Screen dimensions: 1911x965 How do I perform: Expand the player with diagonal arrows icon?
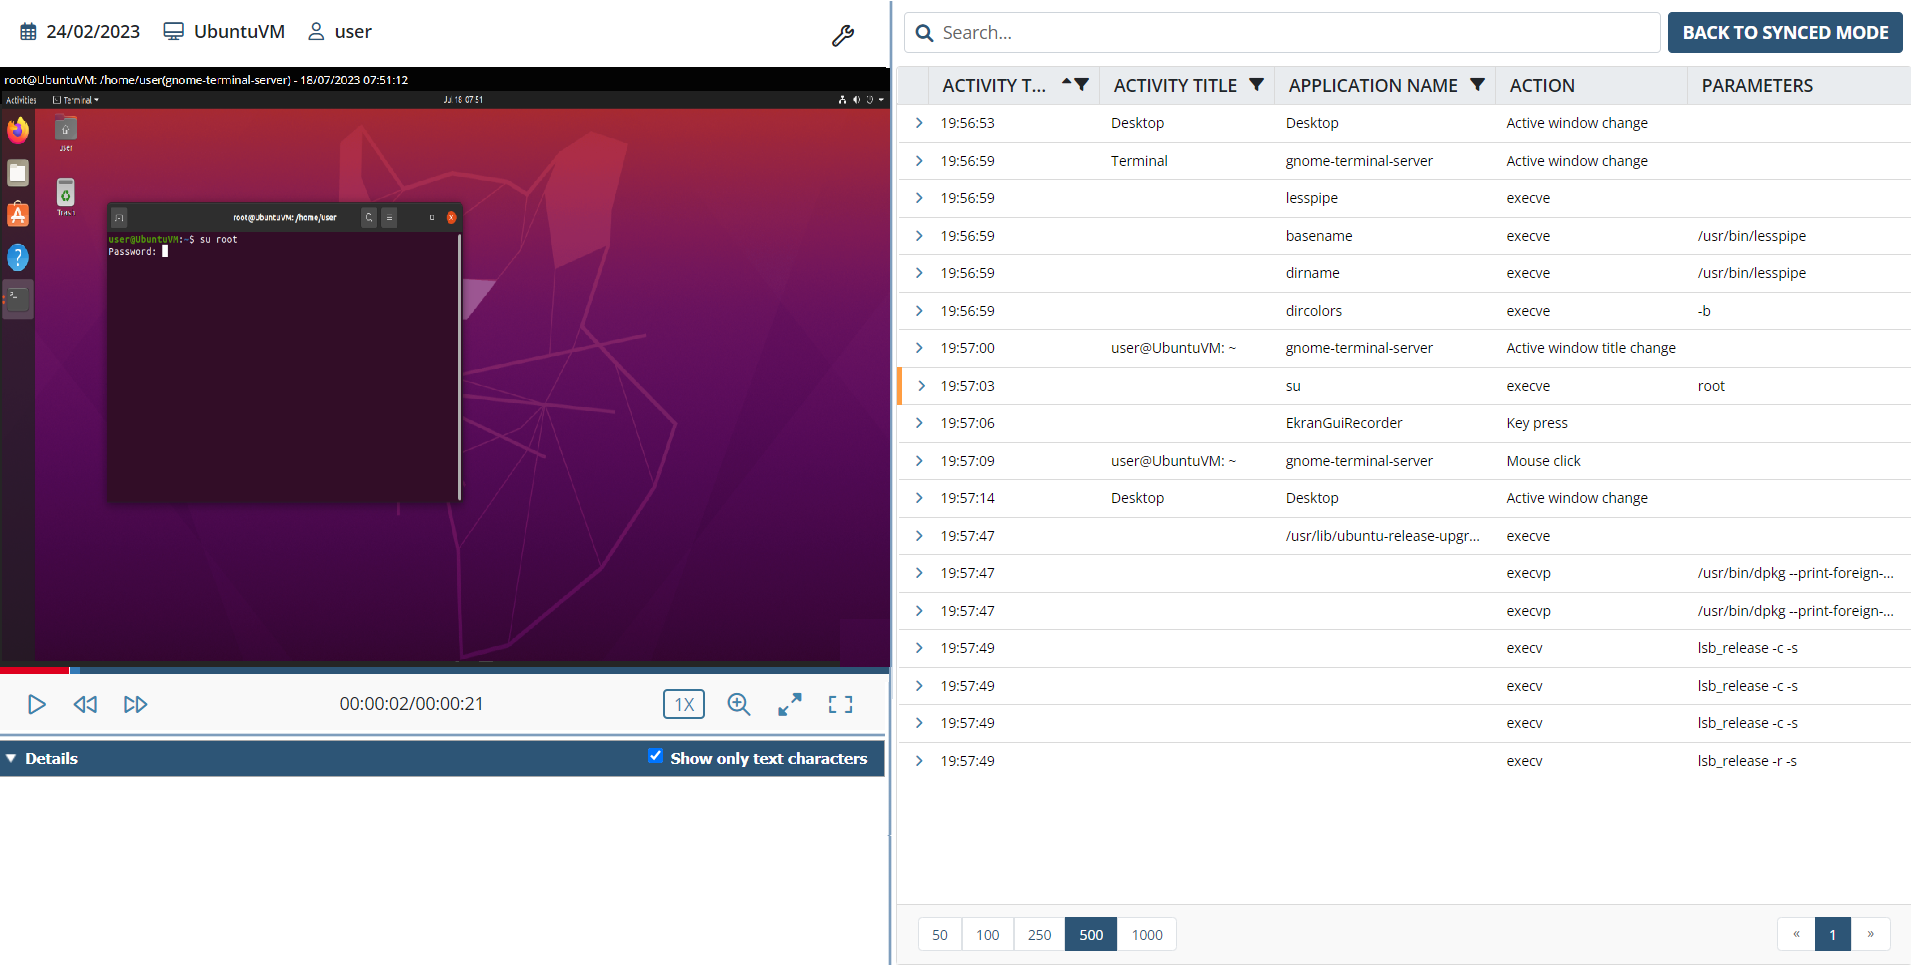pyautogui.click(x=790, y=704)
